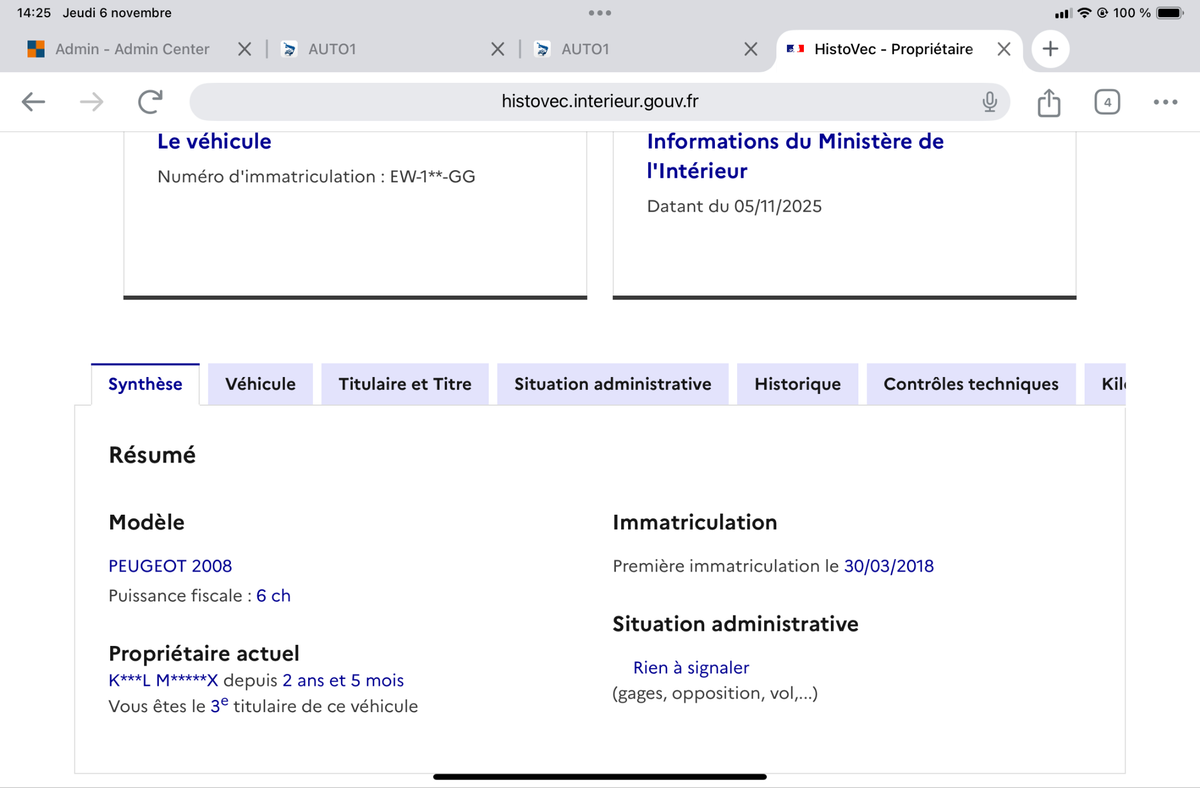This screenshot has width=1200, height=788.
Task: Open the browser three-dots menu
Action: point(1165,101)
